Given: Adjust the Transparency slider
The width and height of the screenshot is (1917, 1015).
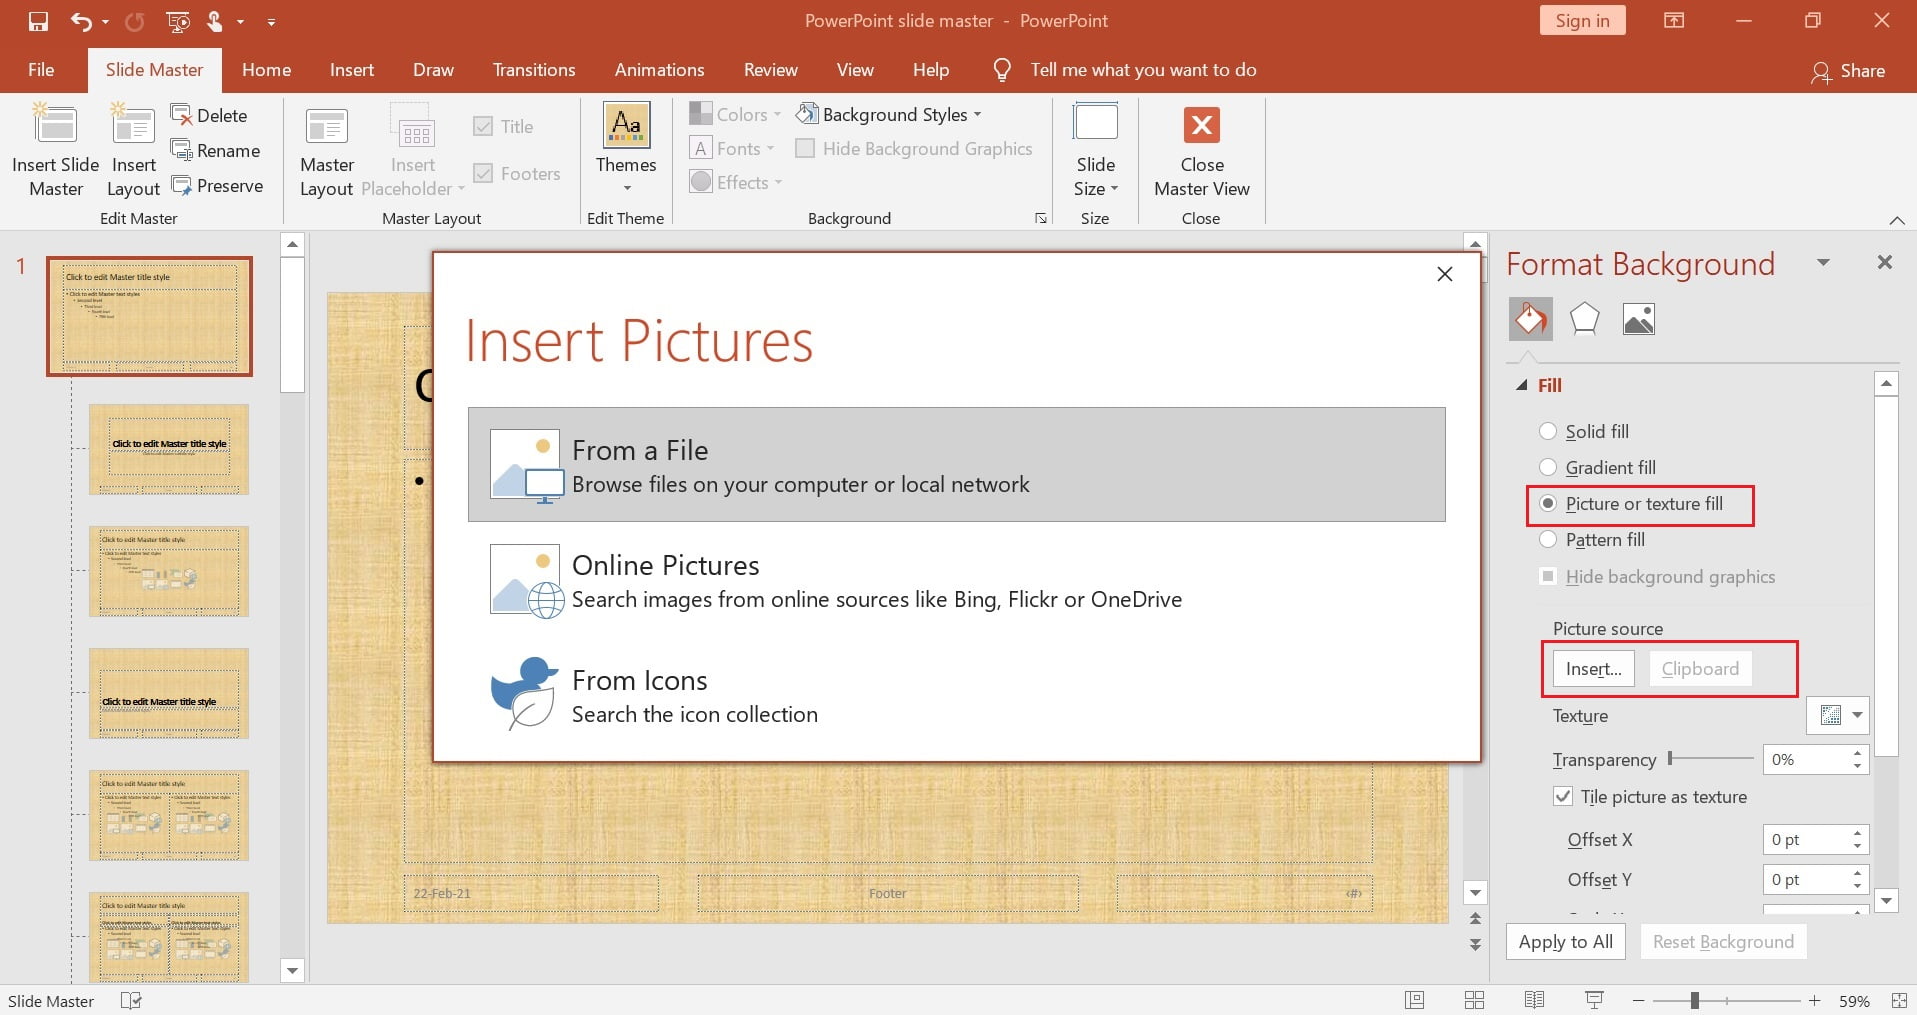Looking at the screenshot, I should [1670, 758].
